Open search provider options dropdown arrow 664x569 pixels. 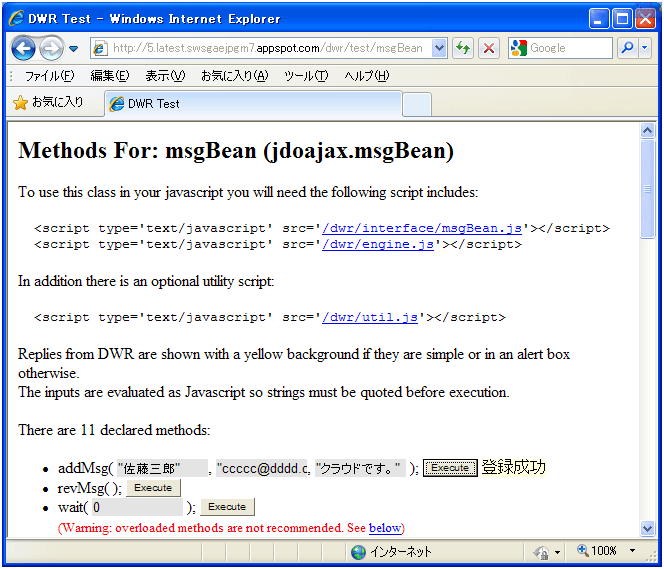pyautogui.click(x=645, y=48)
